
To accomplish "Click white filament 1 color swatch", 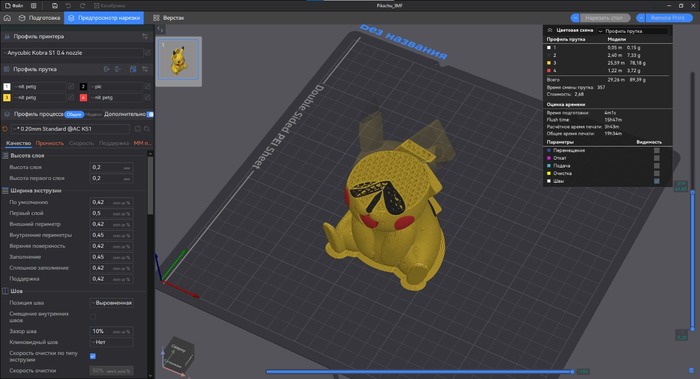I will pyautogui.click(x=7, y=86).
